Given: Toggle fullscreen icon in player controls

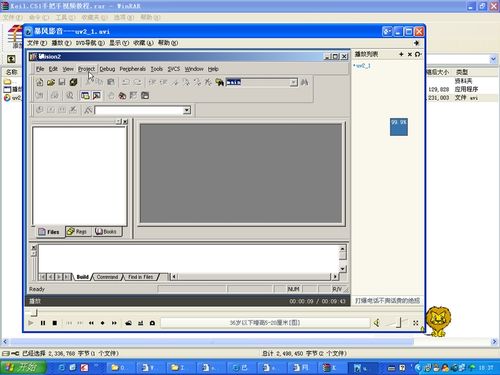Looking at the screenshot, I should (x=415, y=323).
